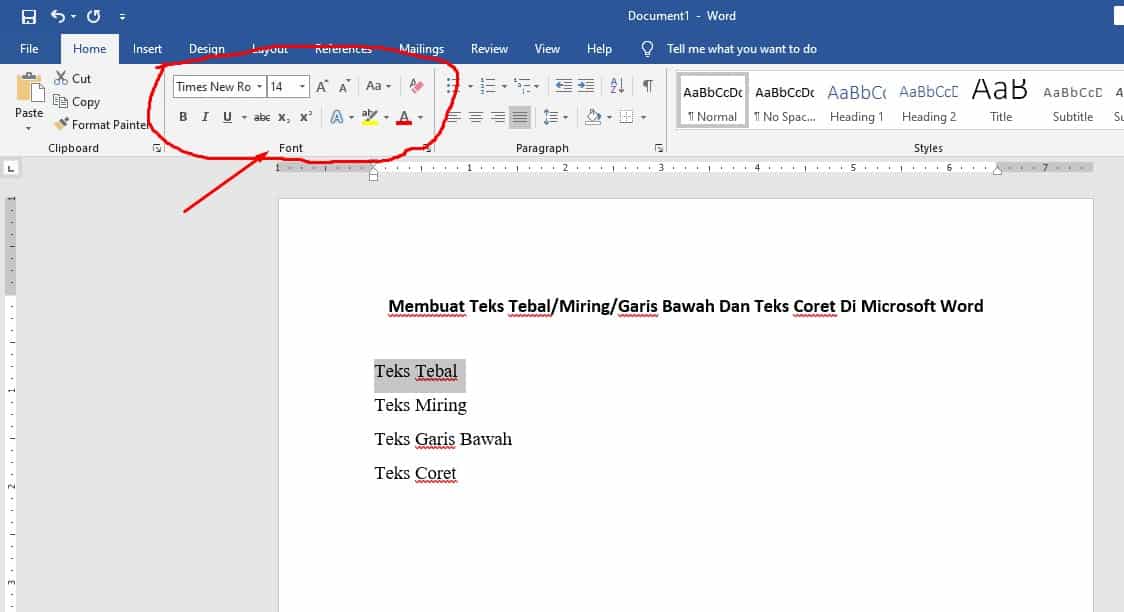Open the Help tab
This screenshot has height=612, width=1124.
click(599, 49)
